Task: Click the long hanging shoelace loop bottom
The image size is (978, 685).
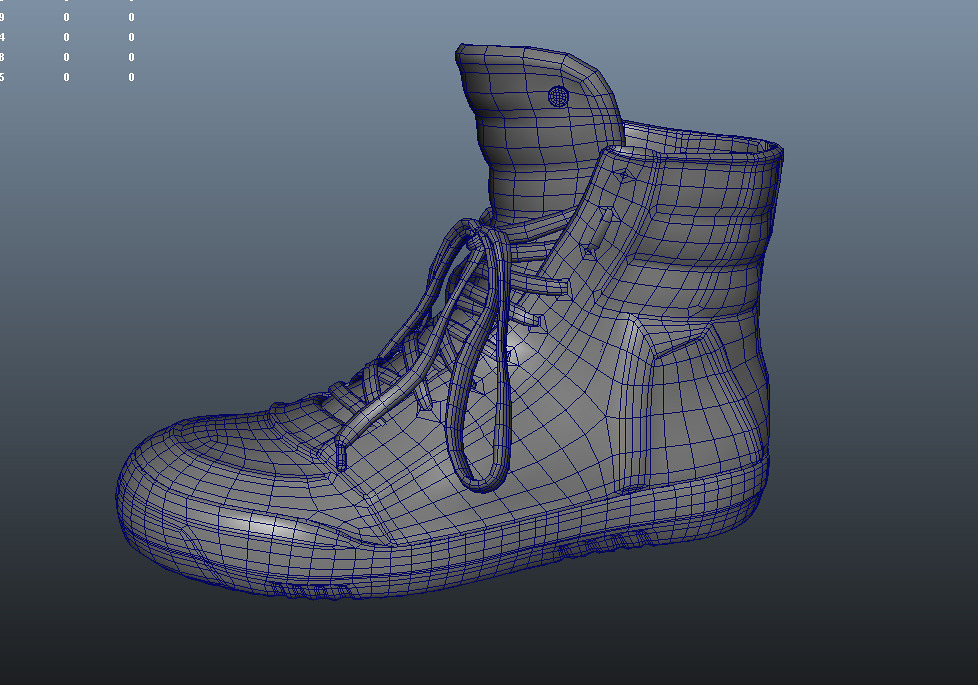Action: tap(484, 480)
